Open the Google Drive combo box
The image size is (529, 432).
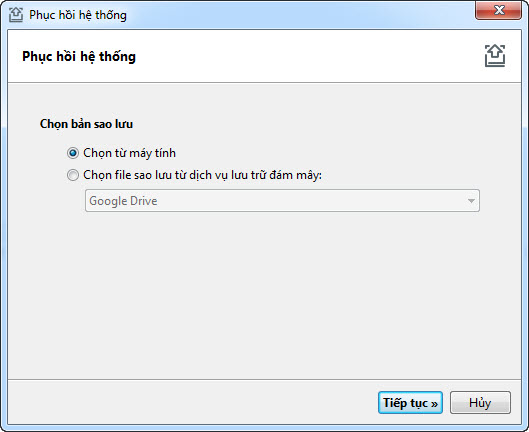282,201
